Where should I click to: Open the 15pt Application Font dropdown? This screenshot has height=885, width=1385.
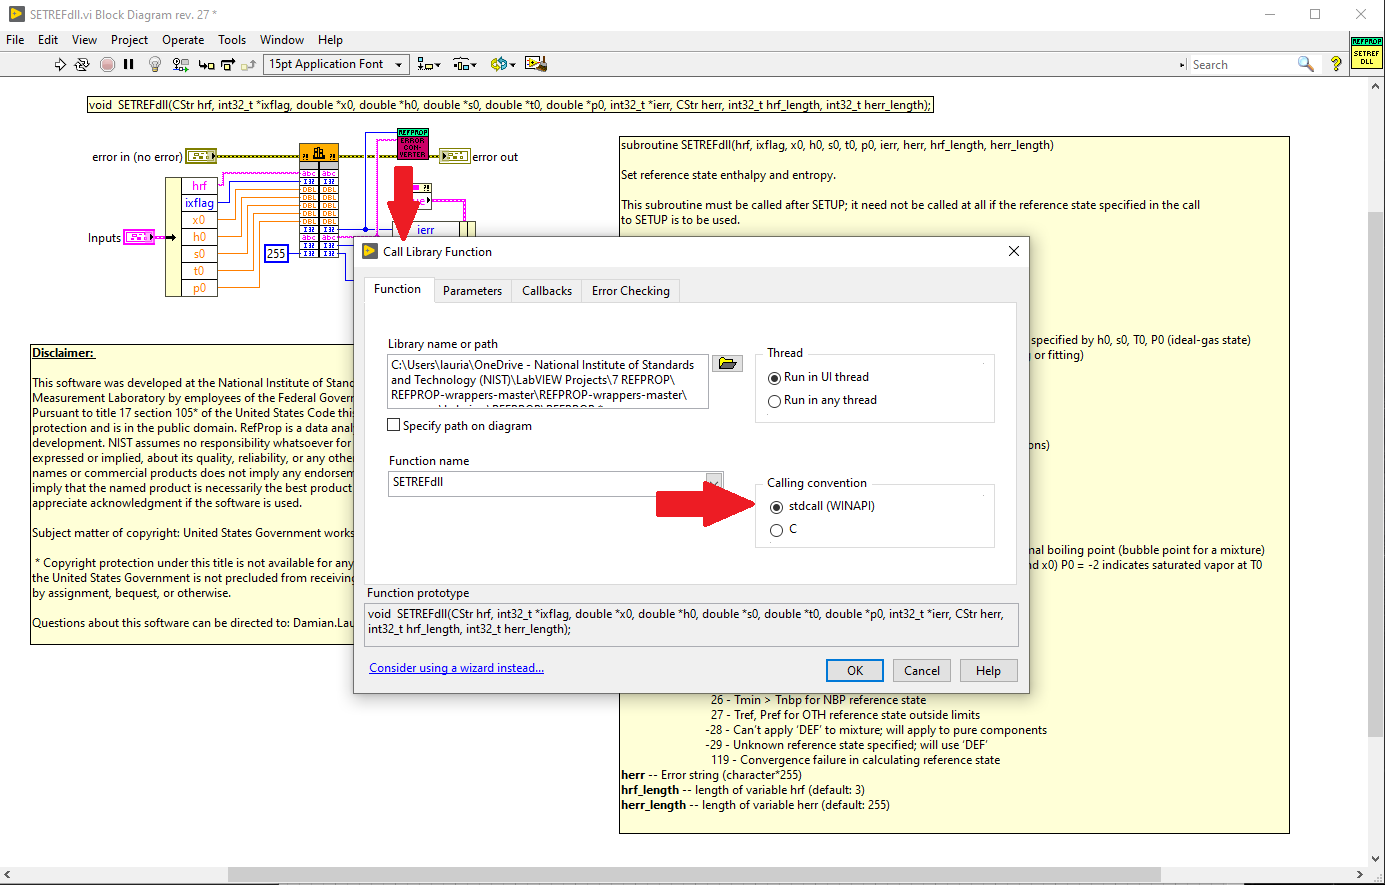[397, 63]
